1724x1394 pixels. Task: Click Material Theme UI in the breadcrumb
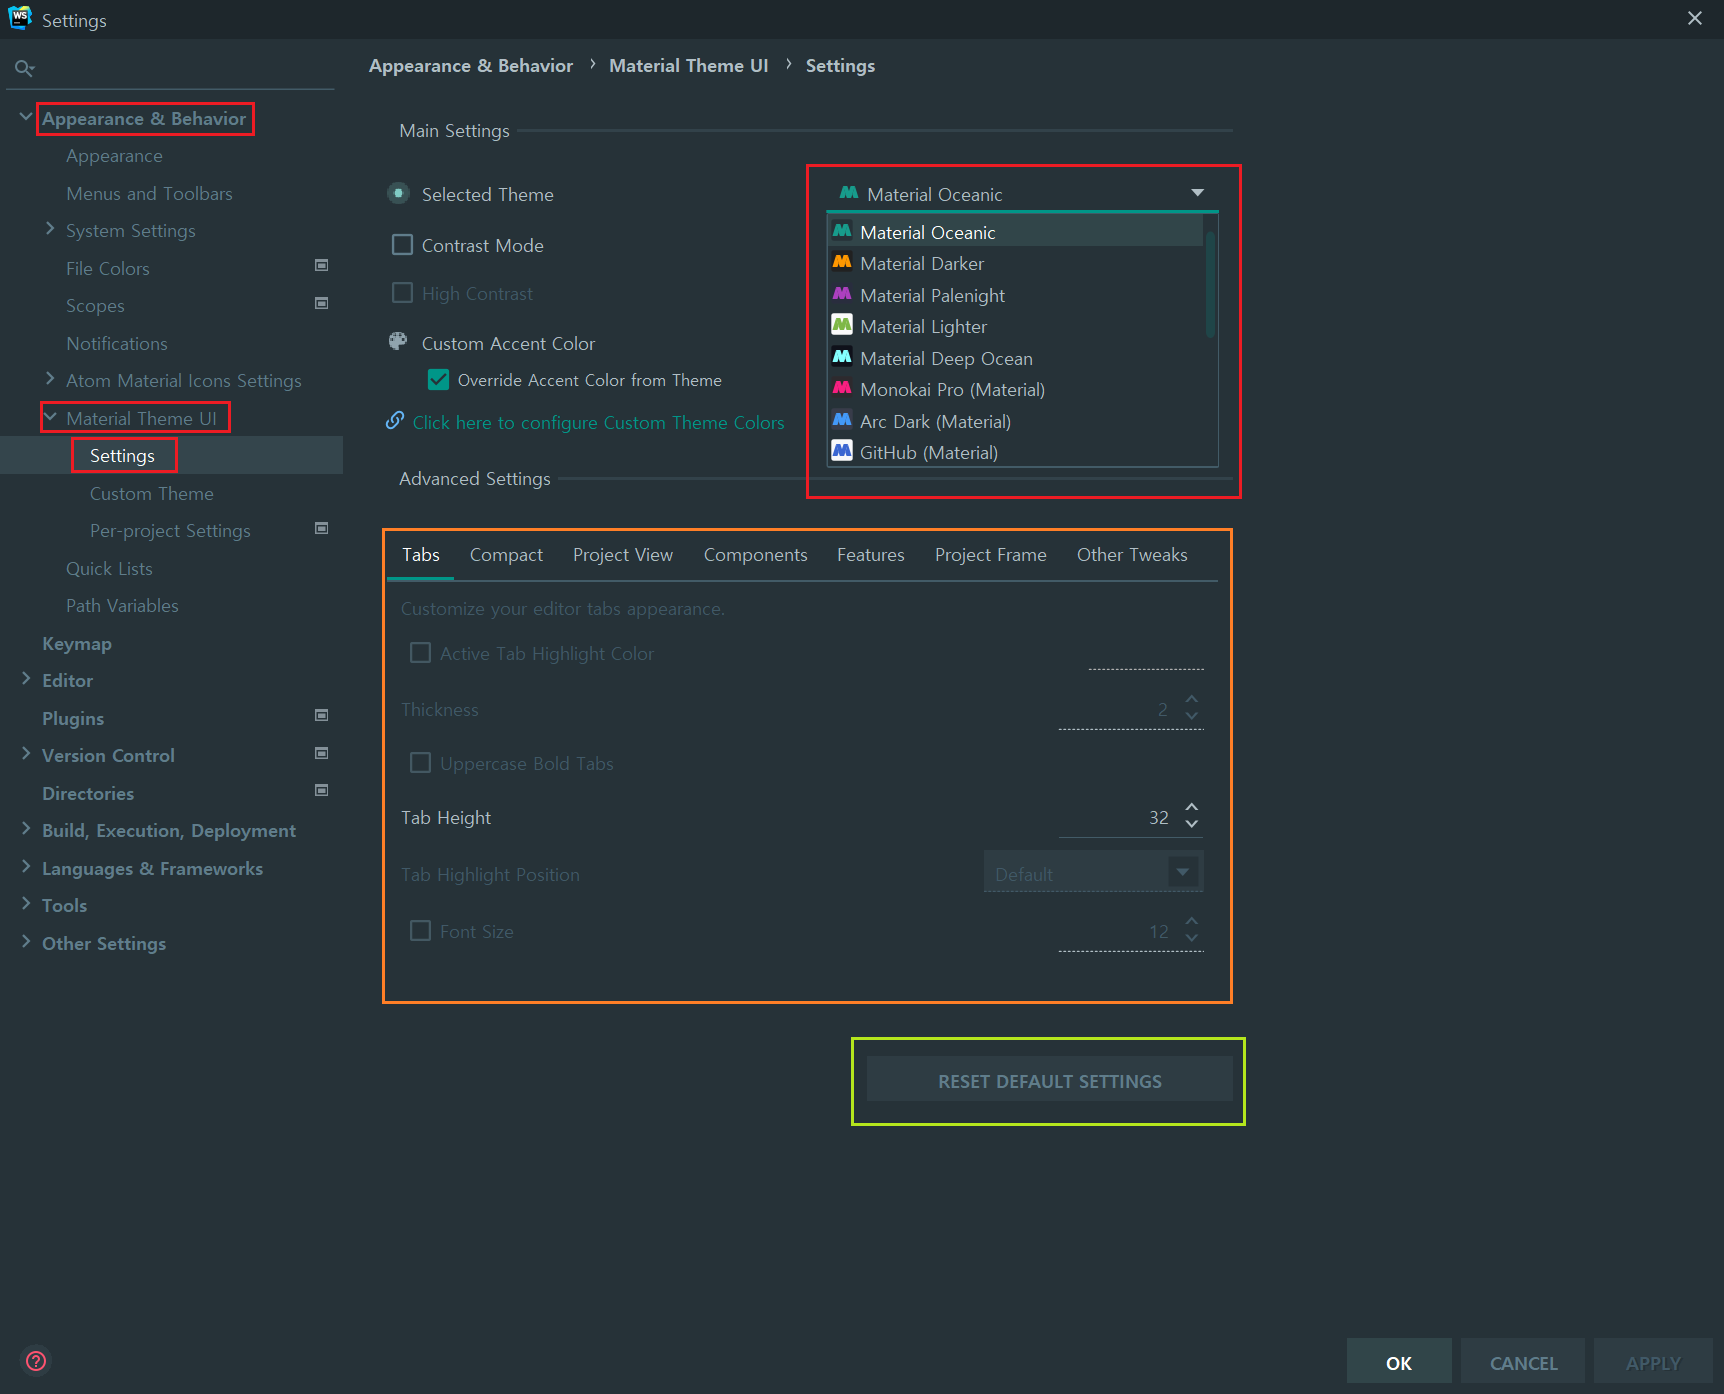point(688,66)
